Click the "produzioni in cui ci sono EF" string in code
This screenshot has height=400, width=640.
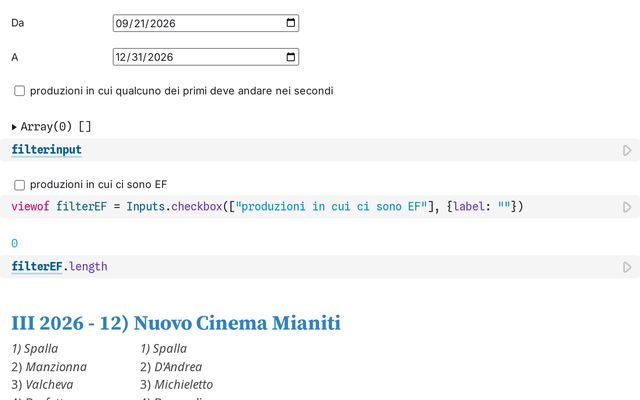pos(331,207)
